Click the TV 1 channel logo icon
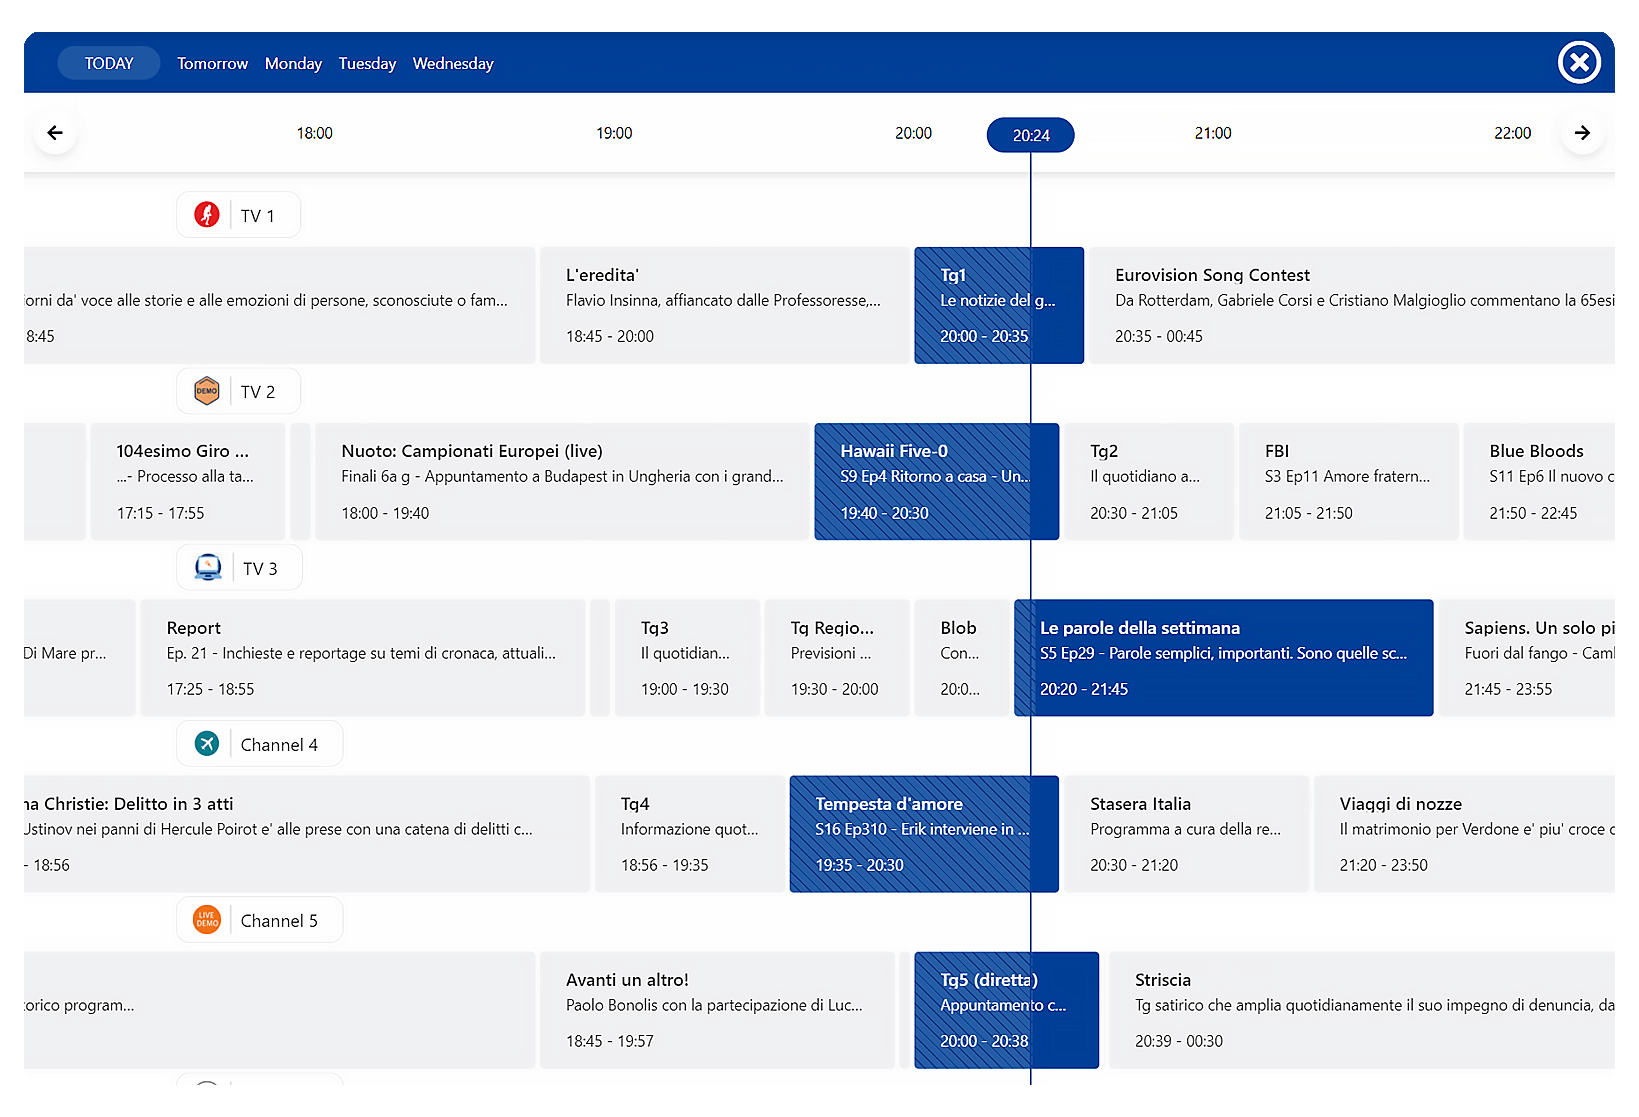This screenshot has width=1639, height=1117. [x=207, y=215]
